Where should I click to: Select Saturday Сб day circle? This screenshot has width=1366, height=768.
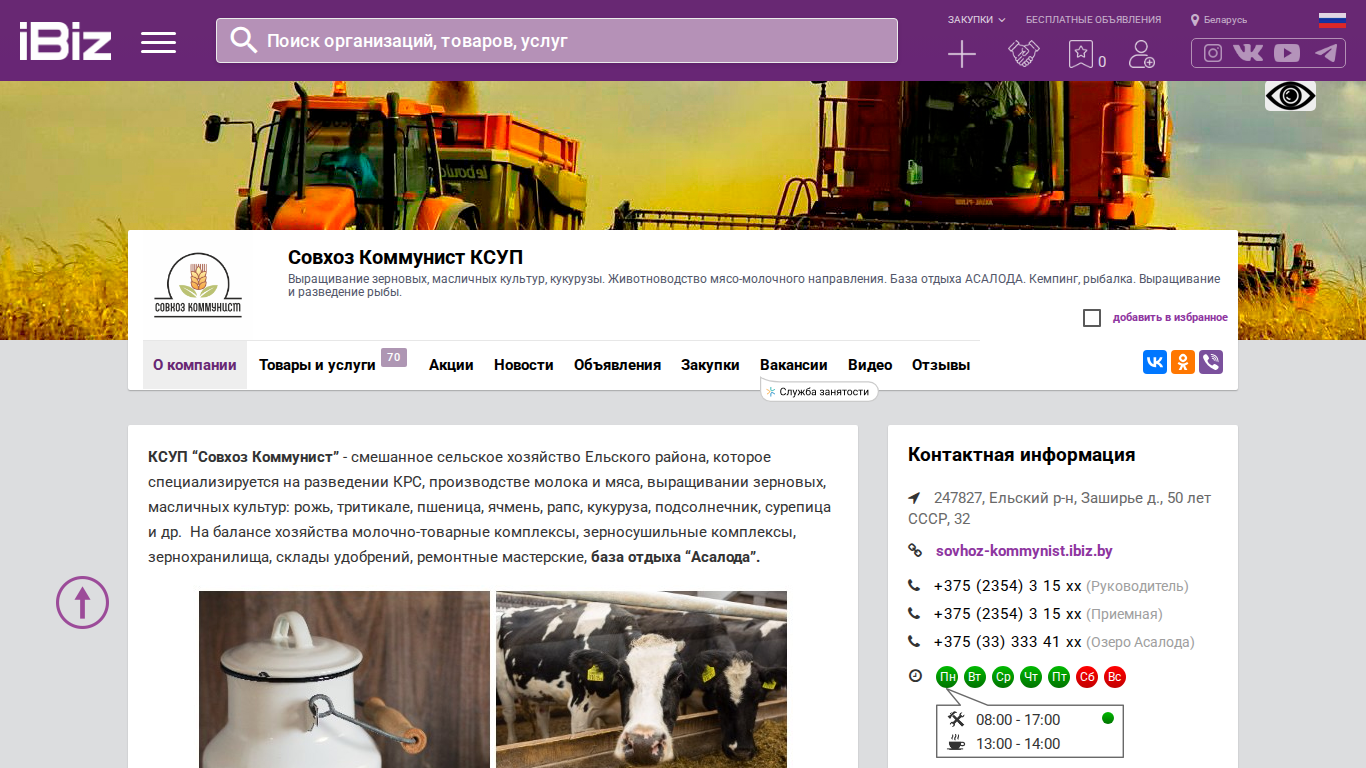(x=1087, y=677)
